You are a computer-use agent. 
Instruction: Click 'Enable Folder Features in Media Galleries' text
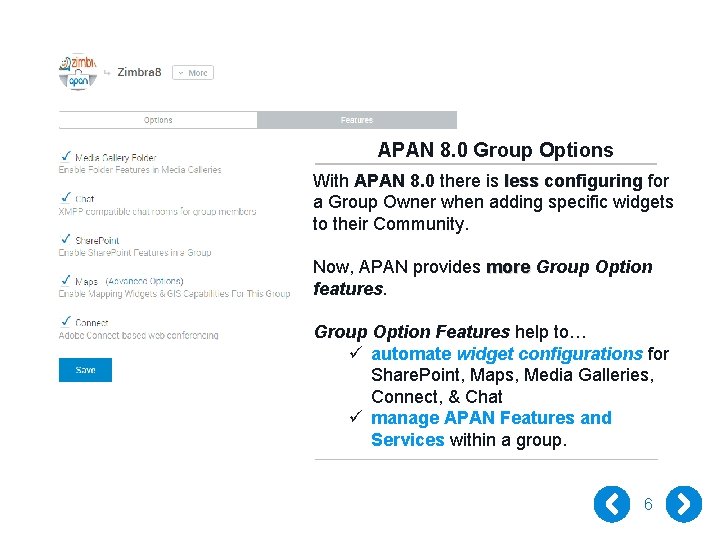(x=140, y=170)
